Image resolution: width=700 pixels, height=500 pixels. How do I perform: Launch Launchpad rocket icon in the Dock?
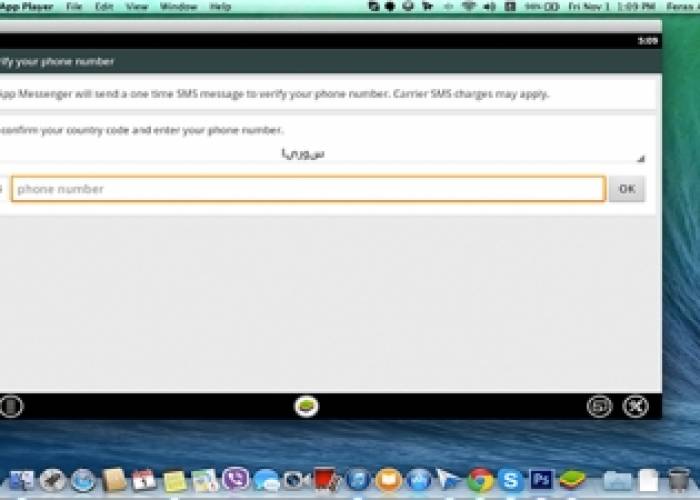pos(53,481)
